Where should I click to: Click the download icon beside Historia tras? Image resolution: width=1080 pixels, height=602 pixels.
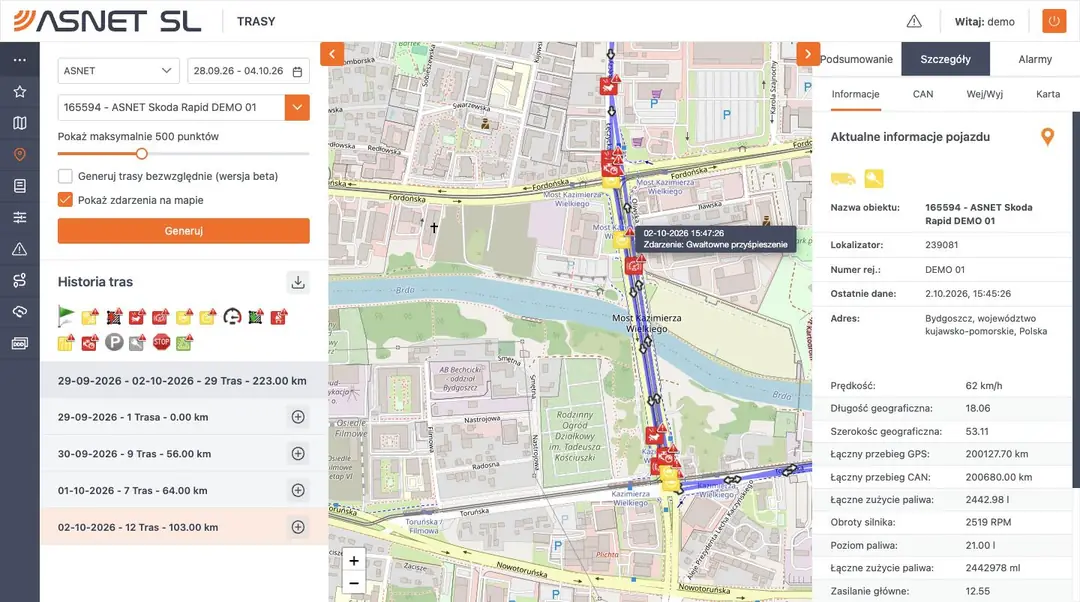coord(298,282)
